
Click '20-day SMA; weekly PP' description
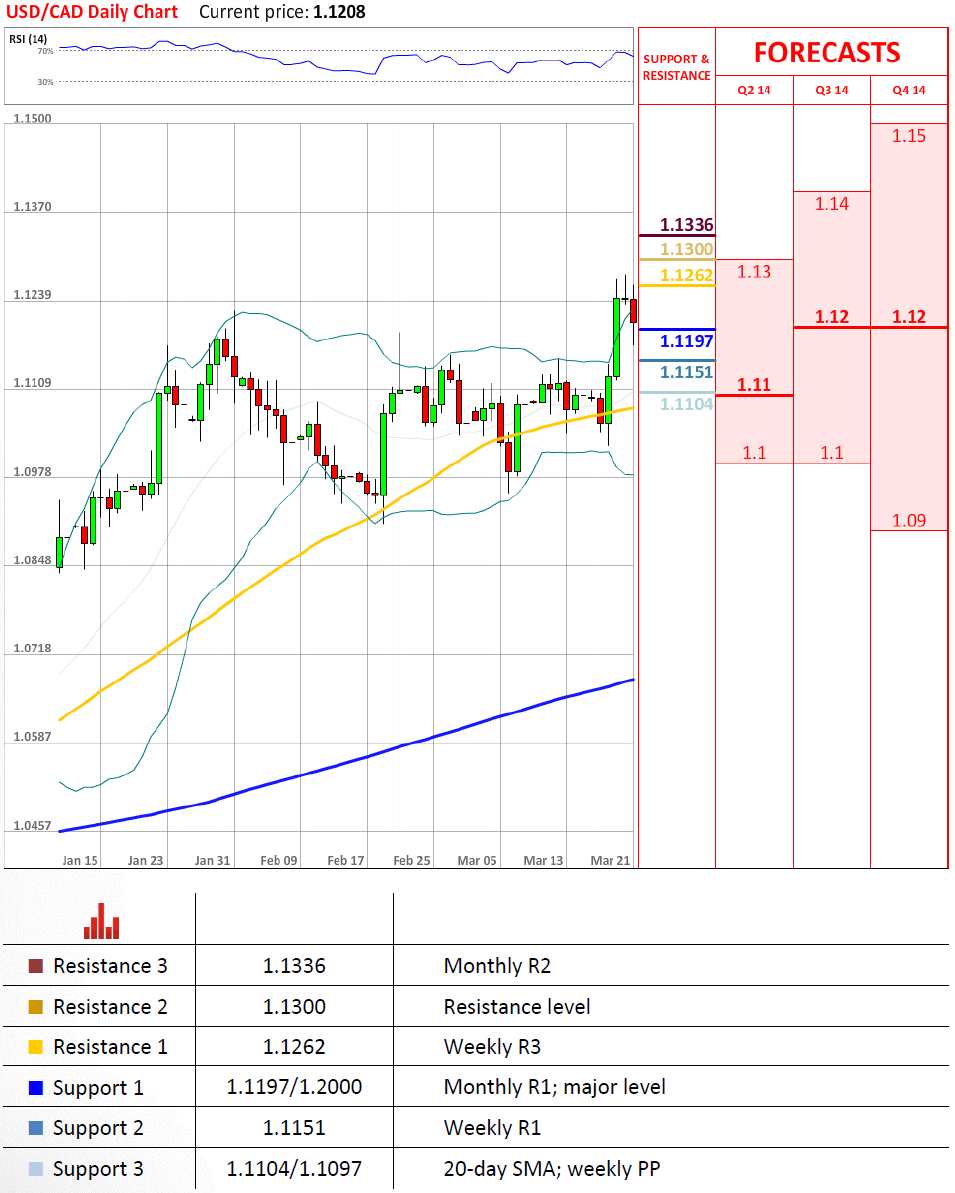(x=552, y=1169)
